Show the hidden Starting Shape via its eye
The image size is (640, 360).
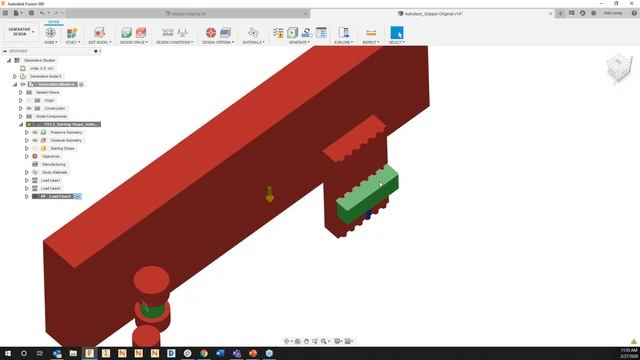(x=35, y=148)
